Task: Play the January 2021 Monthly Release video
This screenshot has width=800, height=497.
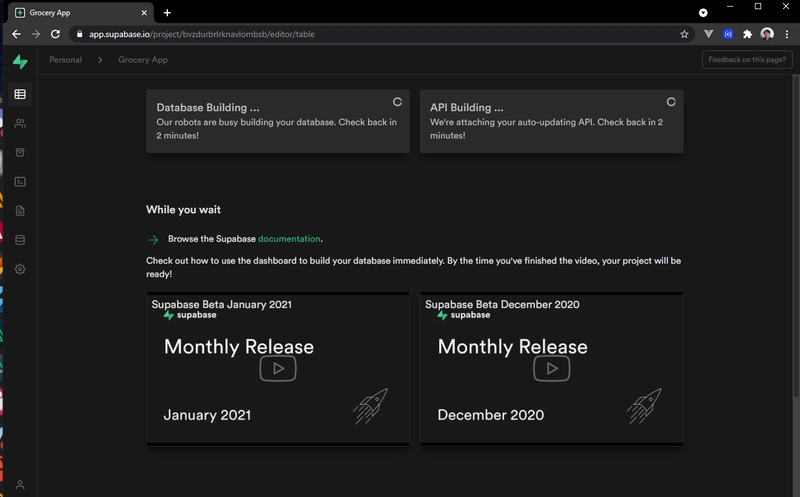Action: (278, 368)
